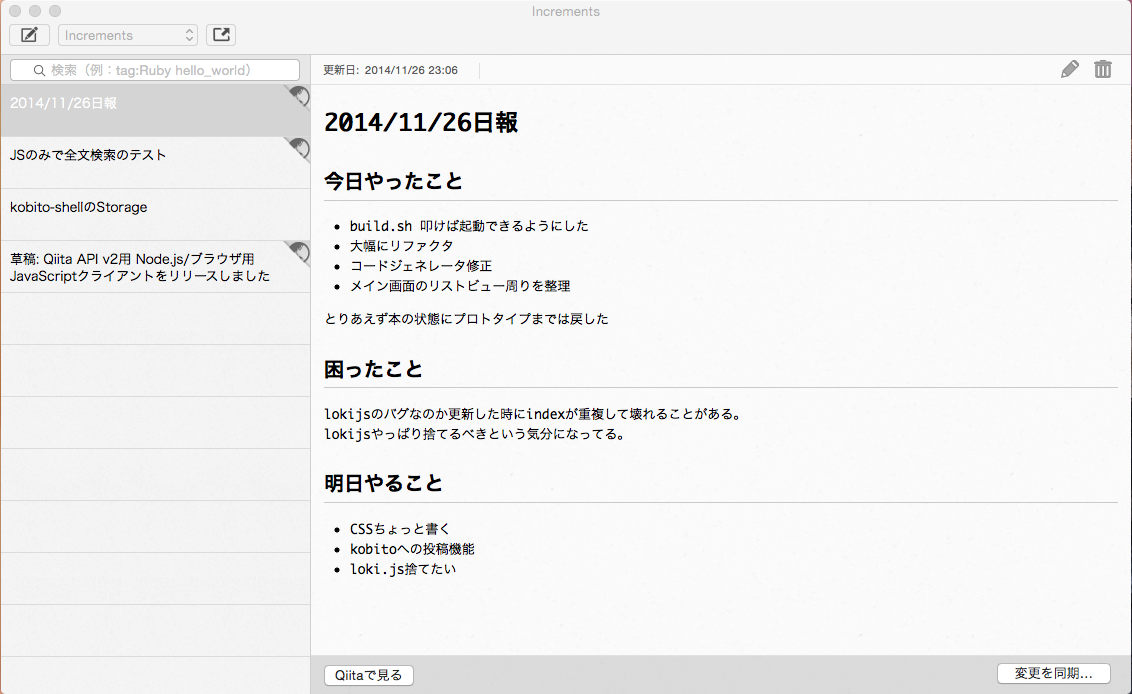Edit the note using pencil icon
Image resolution: width=1132 pixels, height=694 pixels.
tap(1070, 69)
